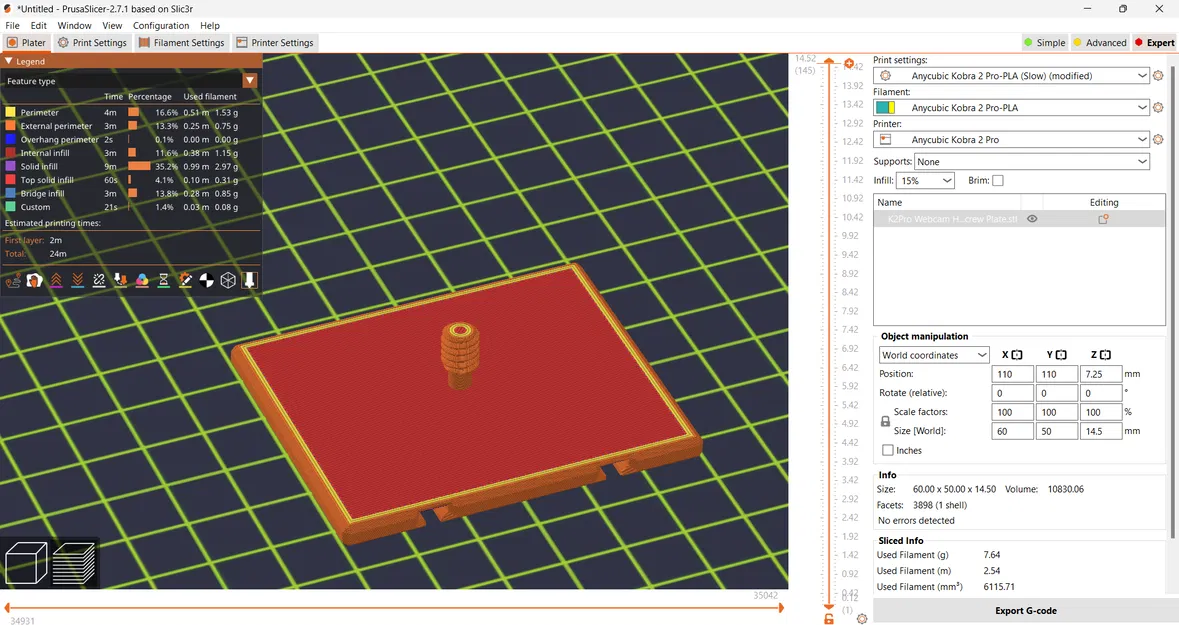Open the Filament dropdown
This screenshot has width=1179, height=625.
pos(1010,107)
